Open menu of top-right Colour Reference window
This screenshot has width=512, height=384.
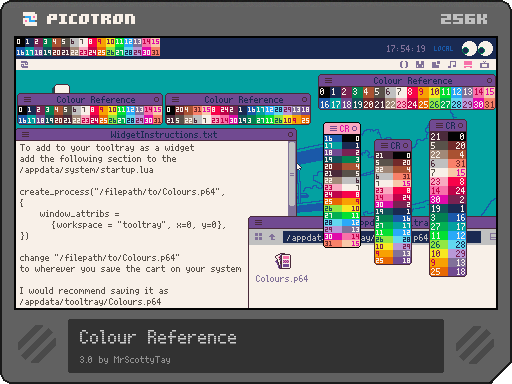tap(328, 80)
